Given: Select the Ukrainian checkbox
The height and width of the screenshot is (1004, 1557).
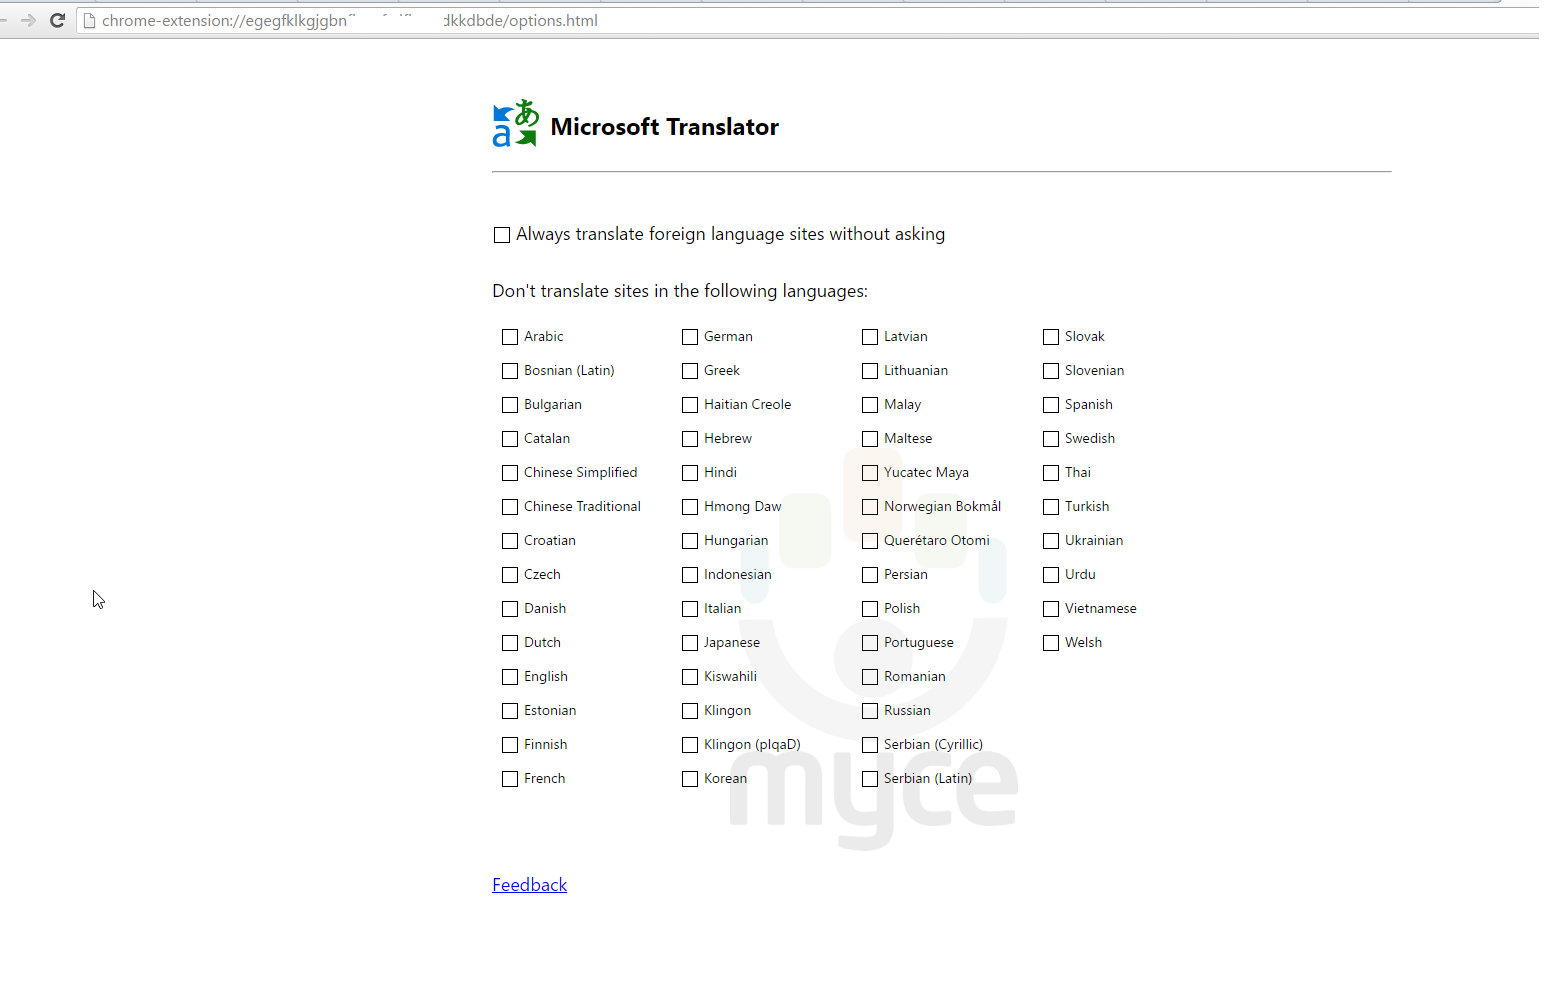Looking at the screenshot, I should pyautogui.click(x=1051, y=541).
